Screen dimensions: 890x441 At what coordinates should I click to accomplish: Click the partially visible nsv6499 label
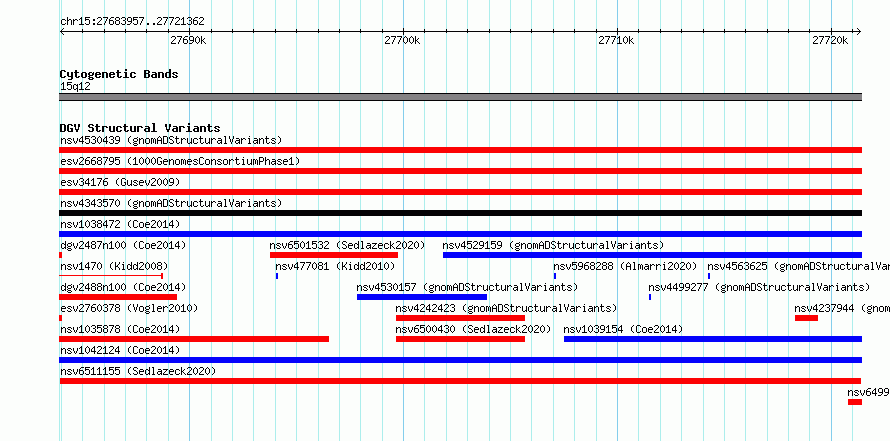tap(868, 392)
